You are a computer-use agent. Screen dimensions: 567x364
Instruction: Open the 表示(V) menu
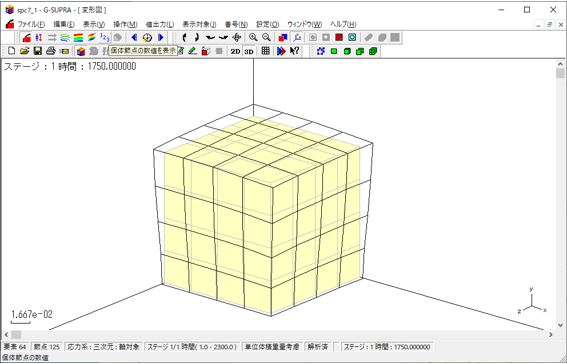click(x=94, y=24)
